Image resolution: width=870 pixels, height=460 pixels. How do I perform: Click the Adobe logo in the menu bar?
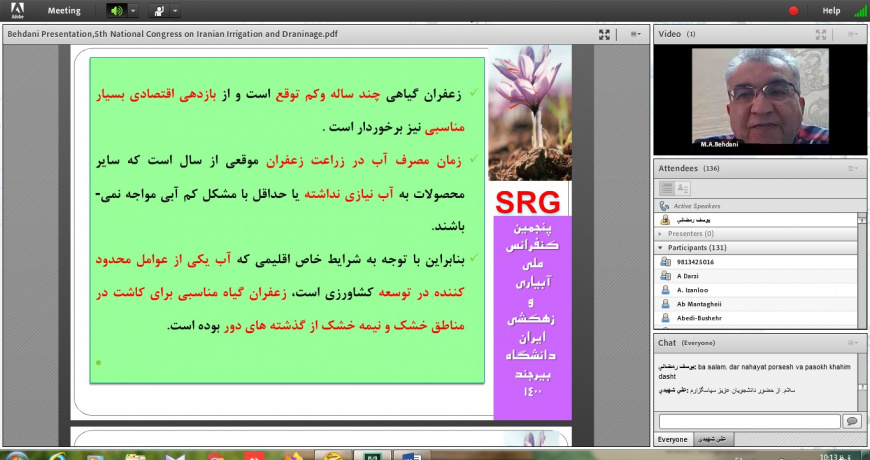(x=17, y=11)
